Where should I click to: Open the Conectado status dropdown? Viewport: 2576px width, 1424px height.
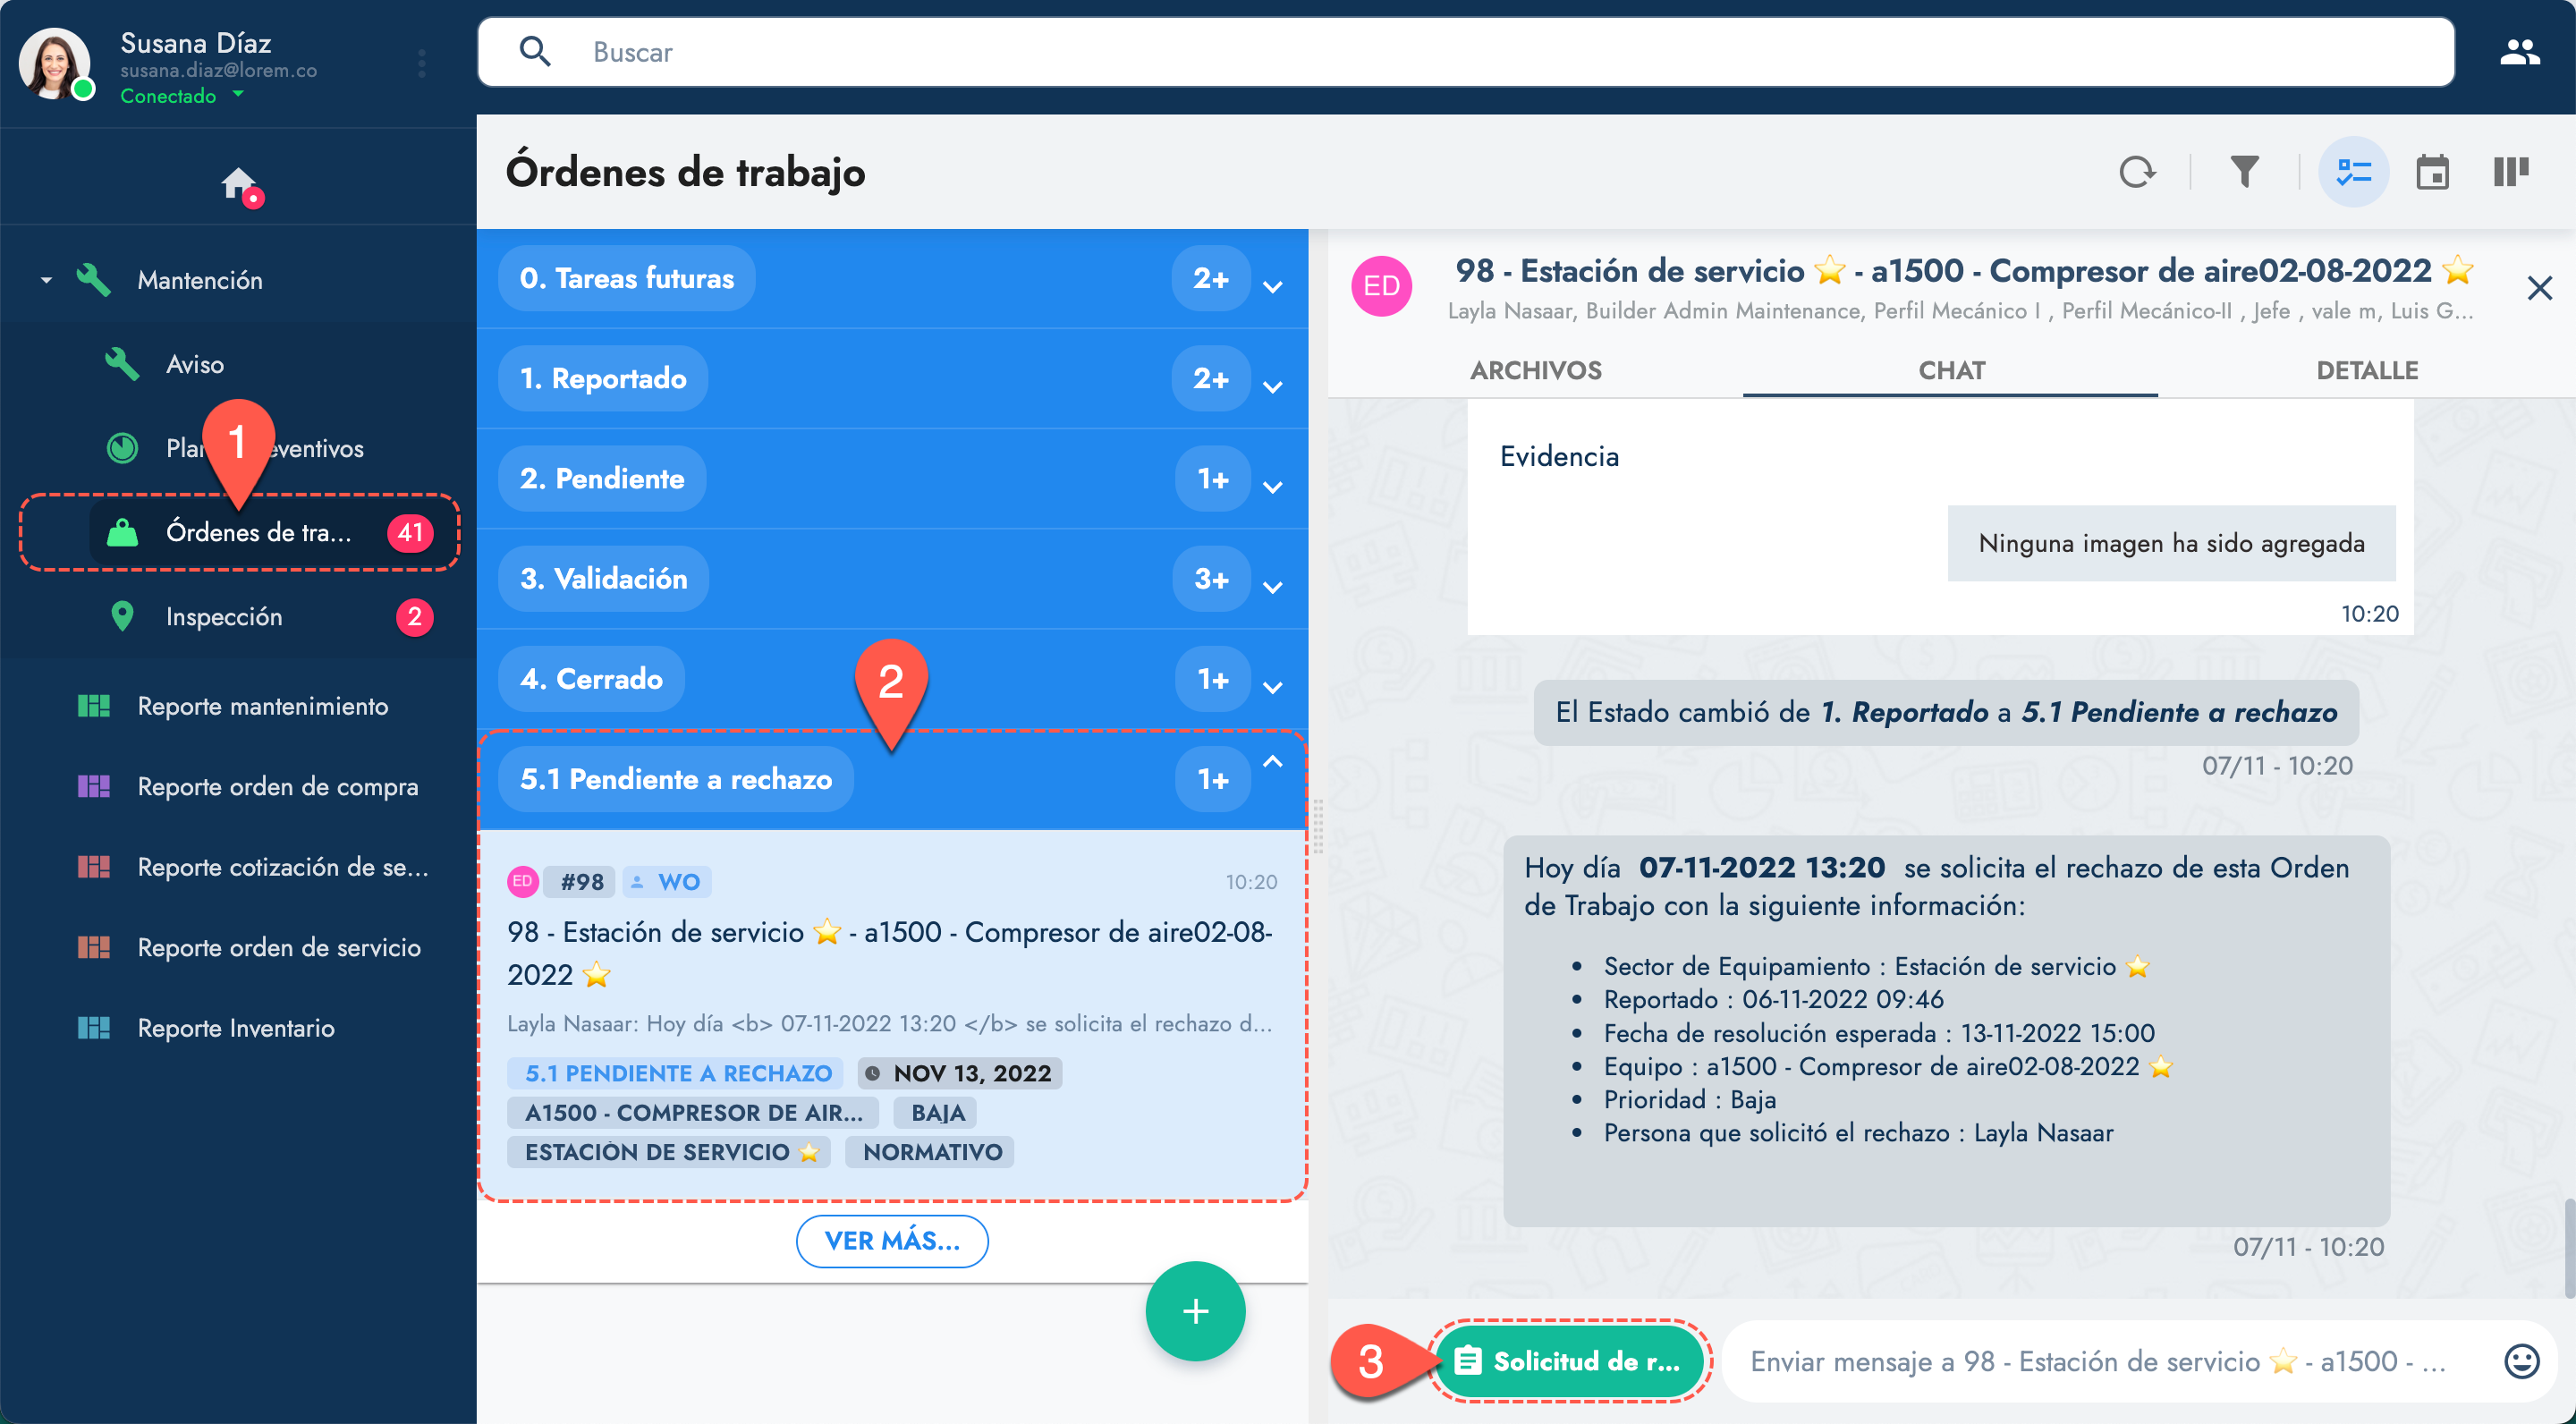pos(182,96)
